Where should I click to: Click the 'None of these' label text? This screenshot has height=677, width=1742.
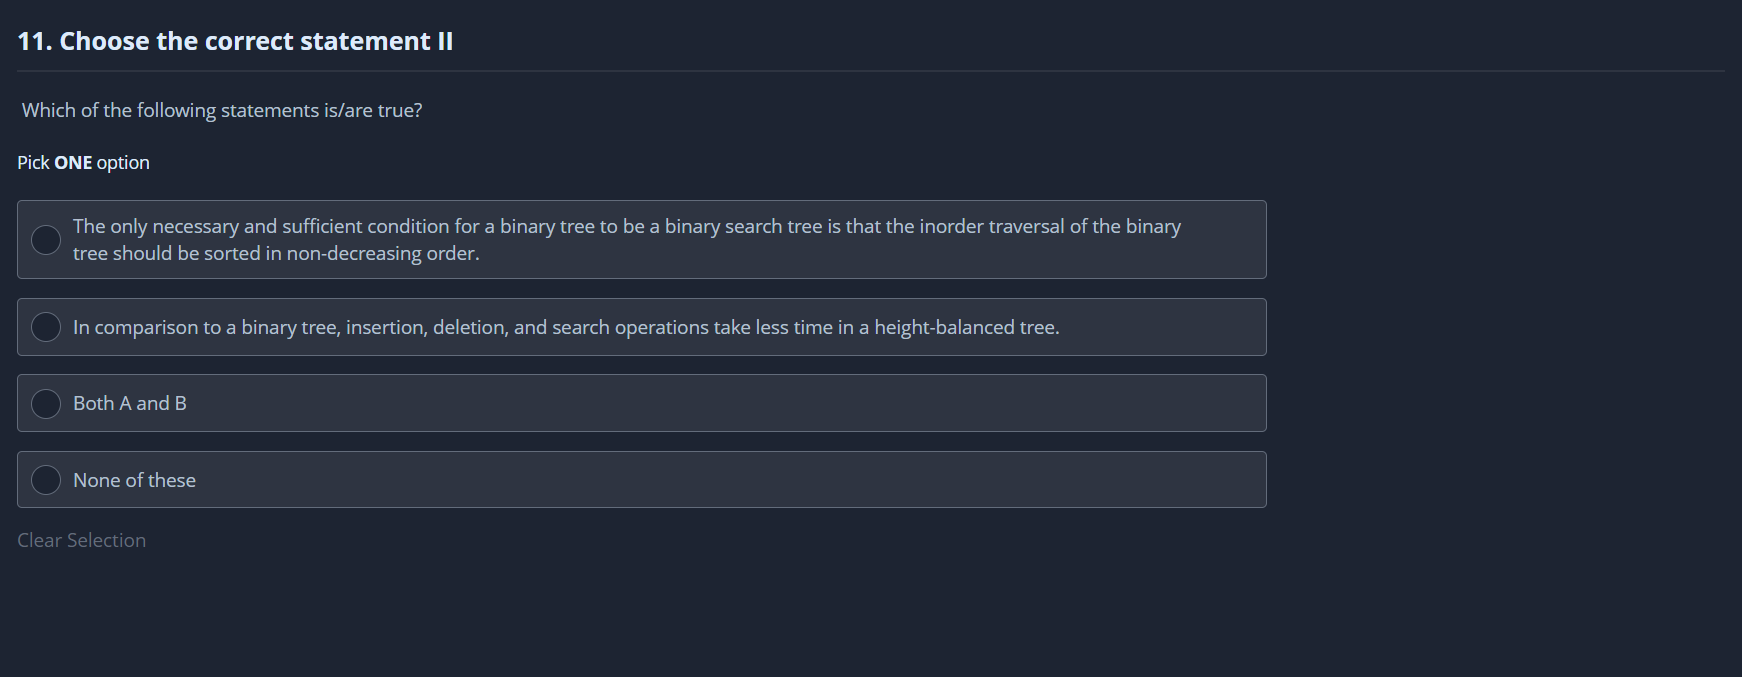click(134, 480)
